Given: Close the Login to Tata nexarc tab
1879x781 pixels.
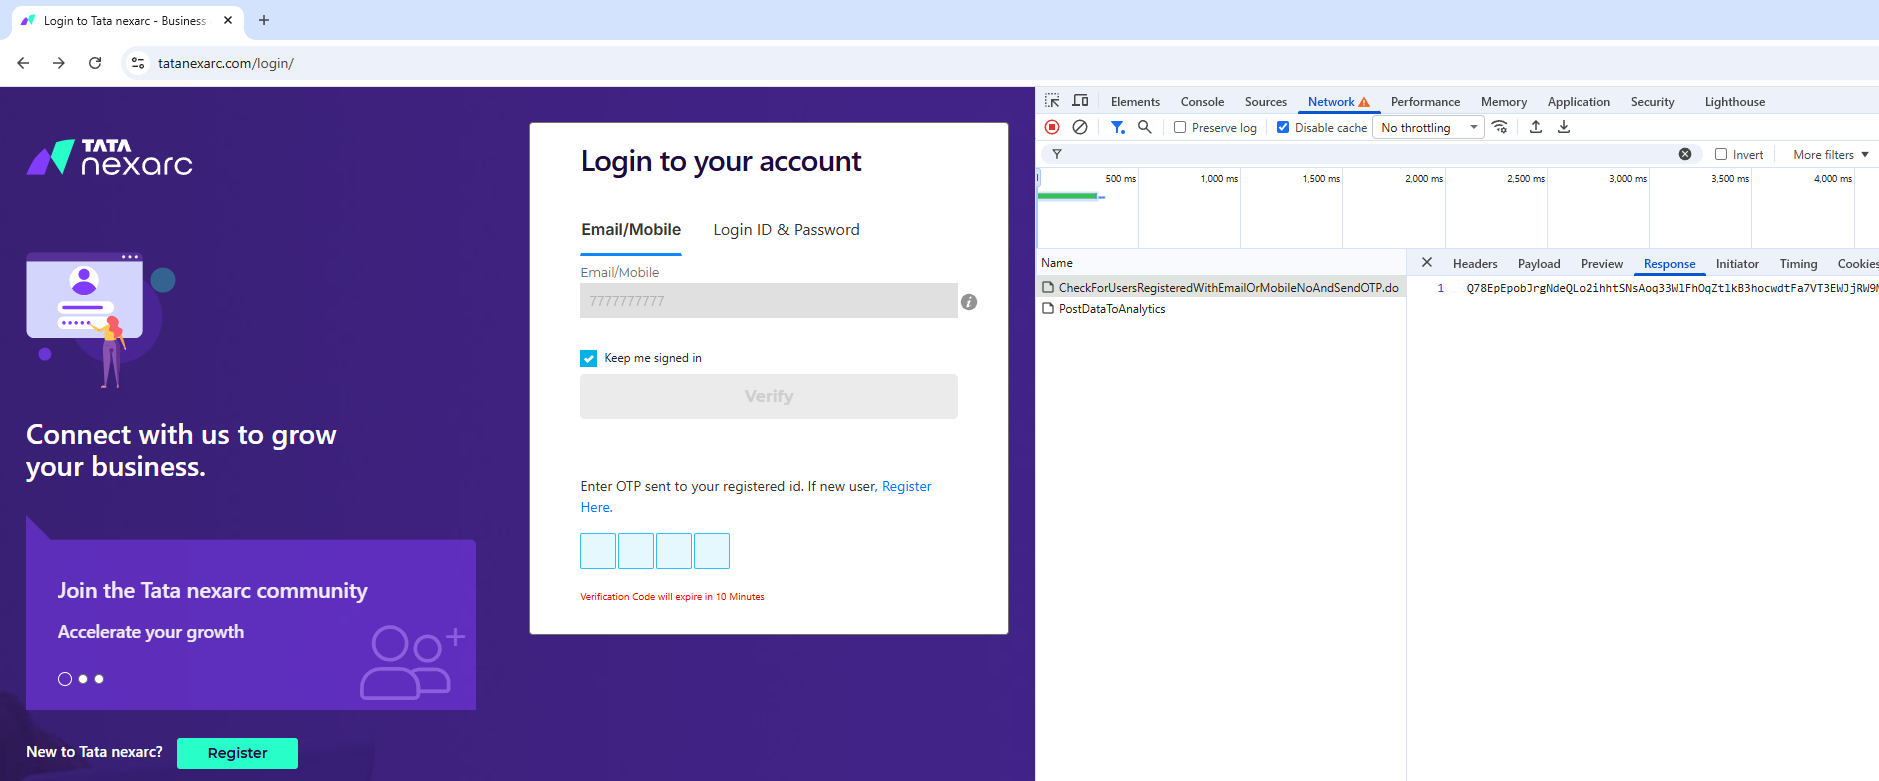Looking at the screenshot, I should tap(228, 20).
